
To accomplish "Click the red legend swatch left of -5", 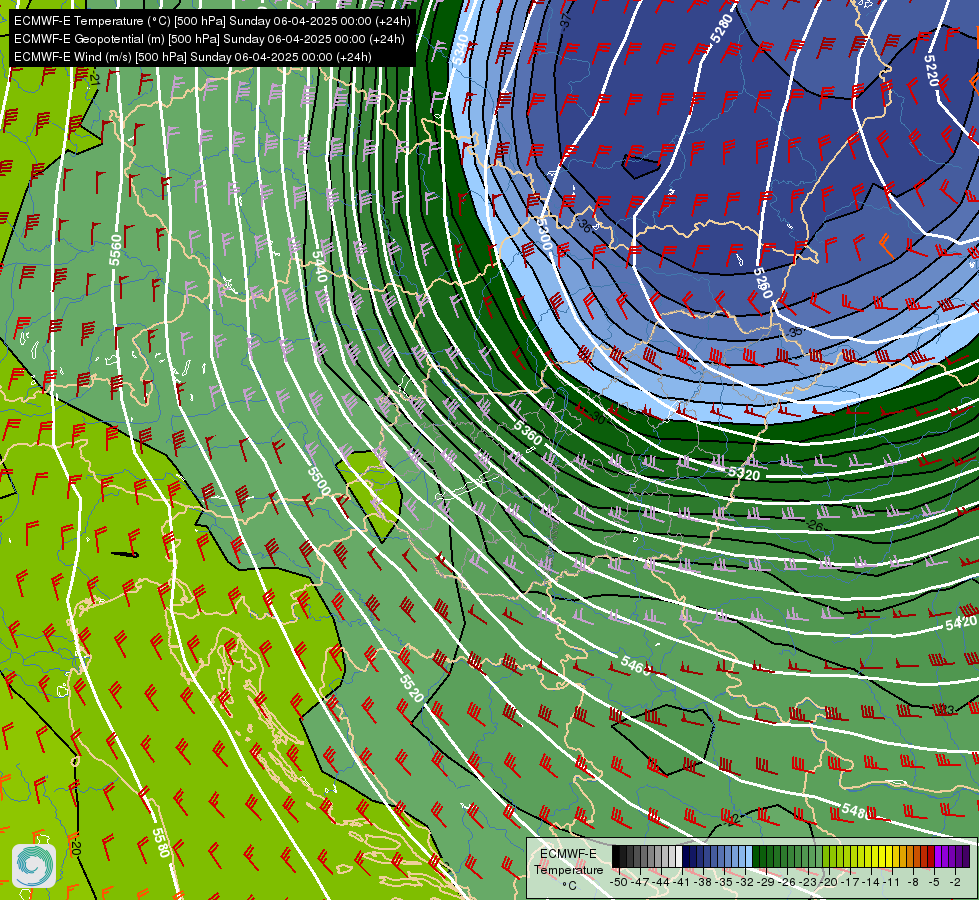I will [x=931, y=856].
